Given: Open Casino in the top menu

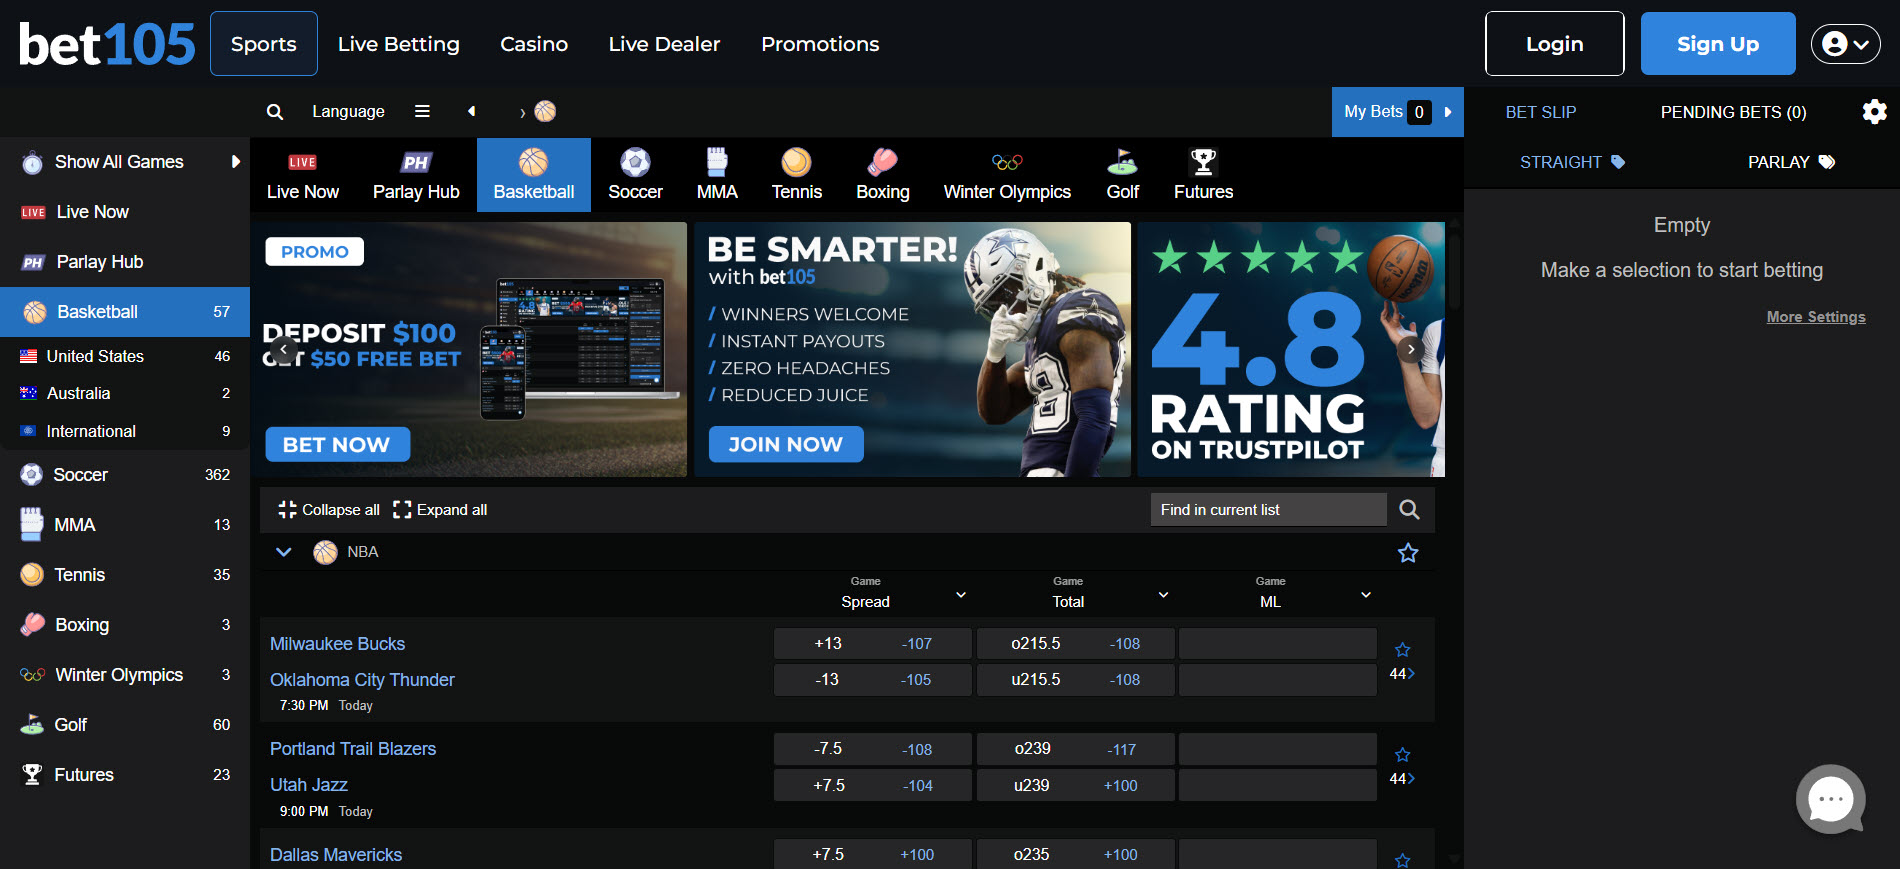Looking at the screenshot, I should [x=534, y=44].
